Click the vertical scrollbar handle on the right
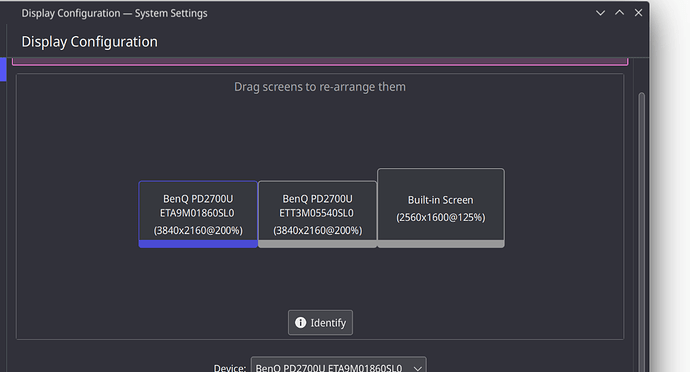Screen dimensions: 690x372 (642, 232)
